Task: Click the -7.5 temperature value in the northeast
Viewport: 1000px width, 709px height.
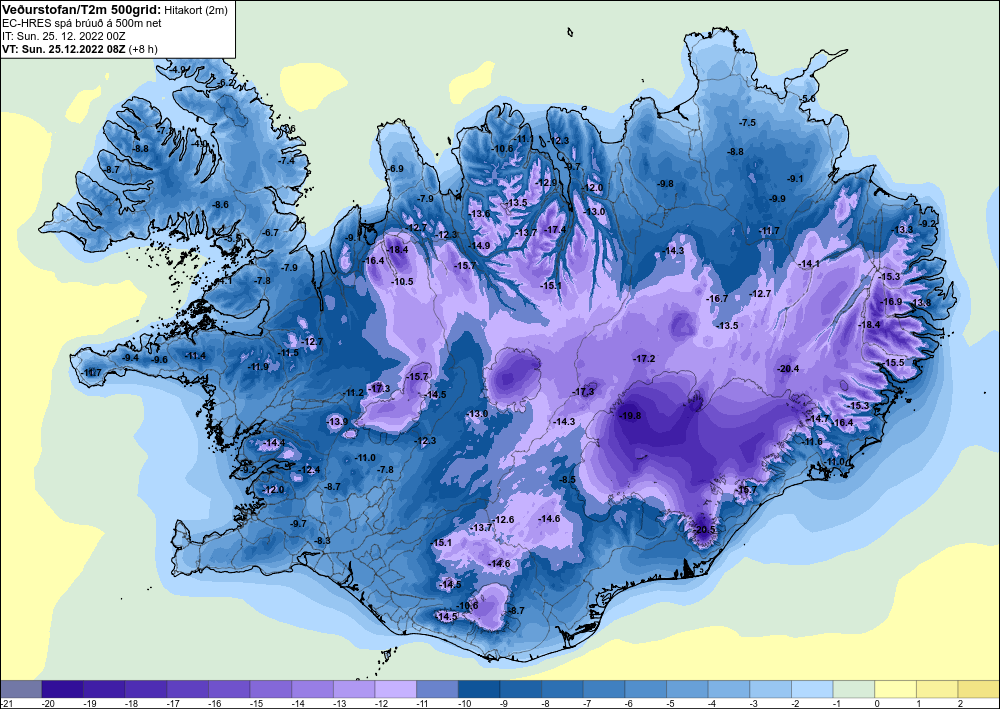Action: tap(747, 122)
